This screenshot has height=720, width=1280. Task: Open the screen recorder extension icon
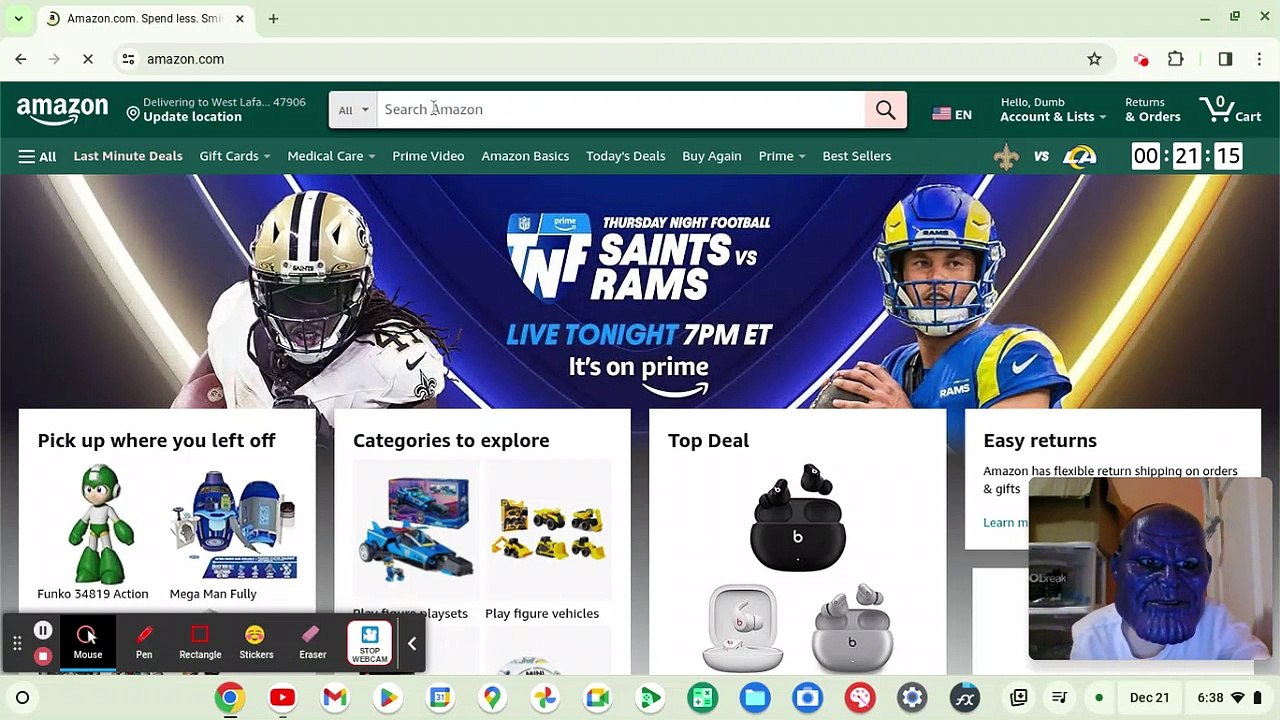[x=1141, y=59]
